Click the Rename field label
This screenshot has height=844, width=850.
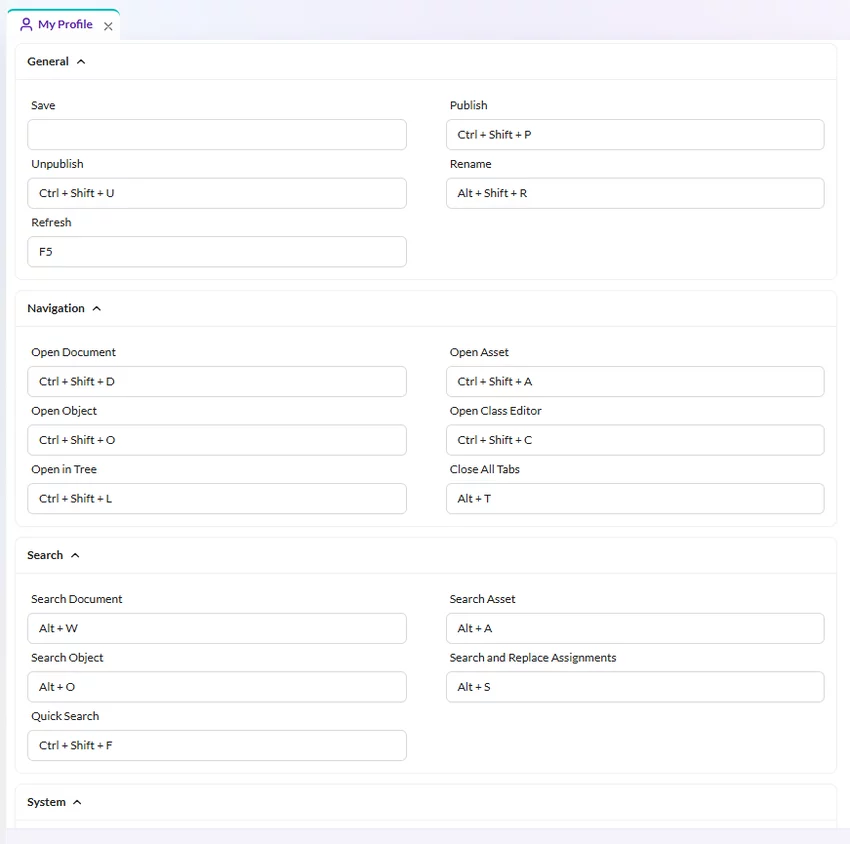[x=470, y=164]
